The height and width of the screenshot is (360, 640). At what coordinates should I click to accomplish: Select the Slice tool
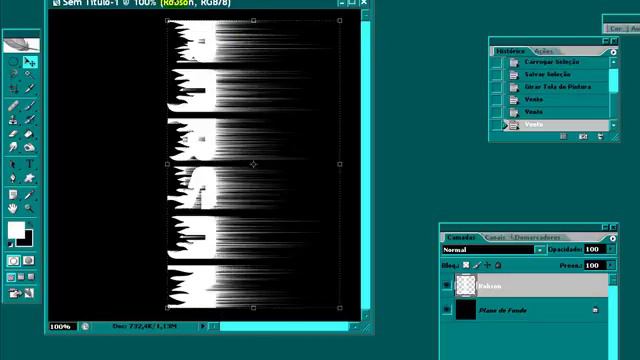point(29,89)
